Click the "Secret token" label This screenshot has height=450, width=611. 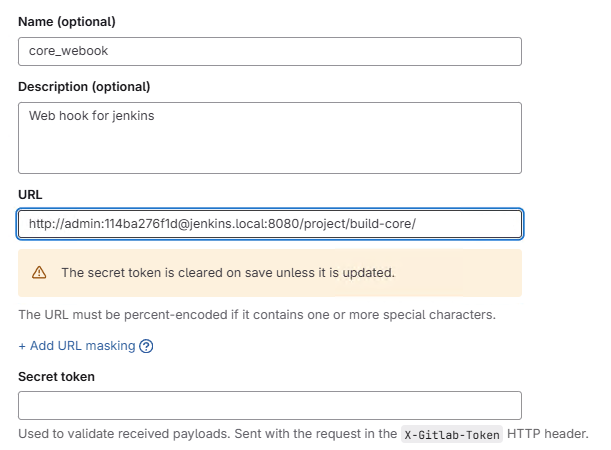57,376
